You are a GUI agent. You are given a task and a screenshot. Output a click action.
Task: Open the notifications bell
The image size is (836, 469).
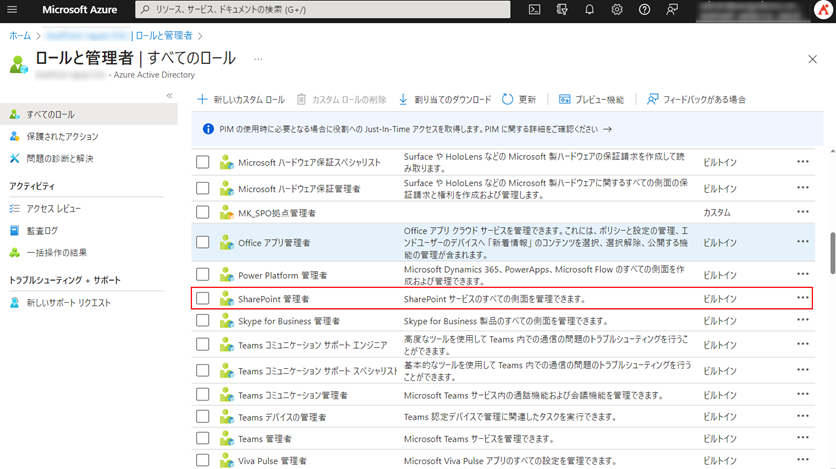[589, 10]
